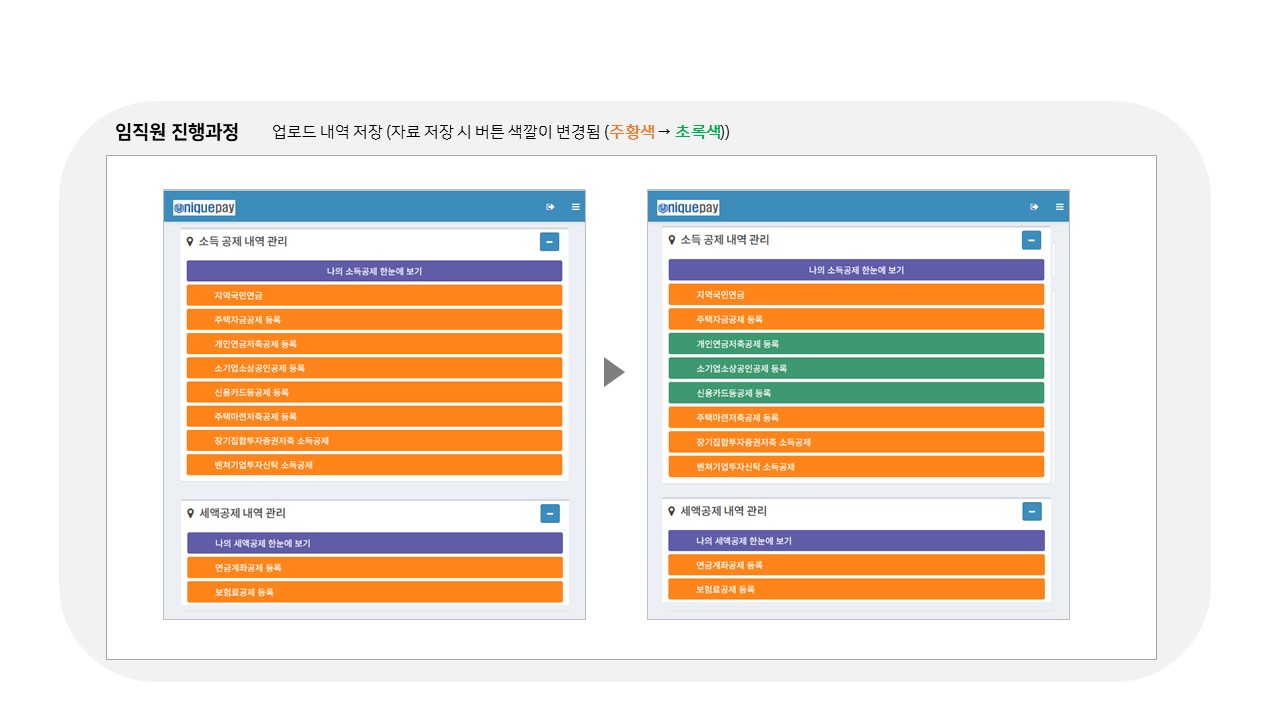Click the location pin beside 소득 공제 내역 관리
The image size is (1280, 720).
coord(191,241)
